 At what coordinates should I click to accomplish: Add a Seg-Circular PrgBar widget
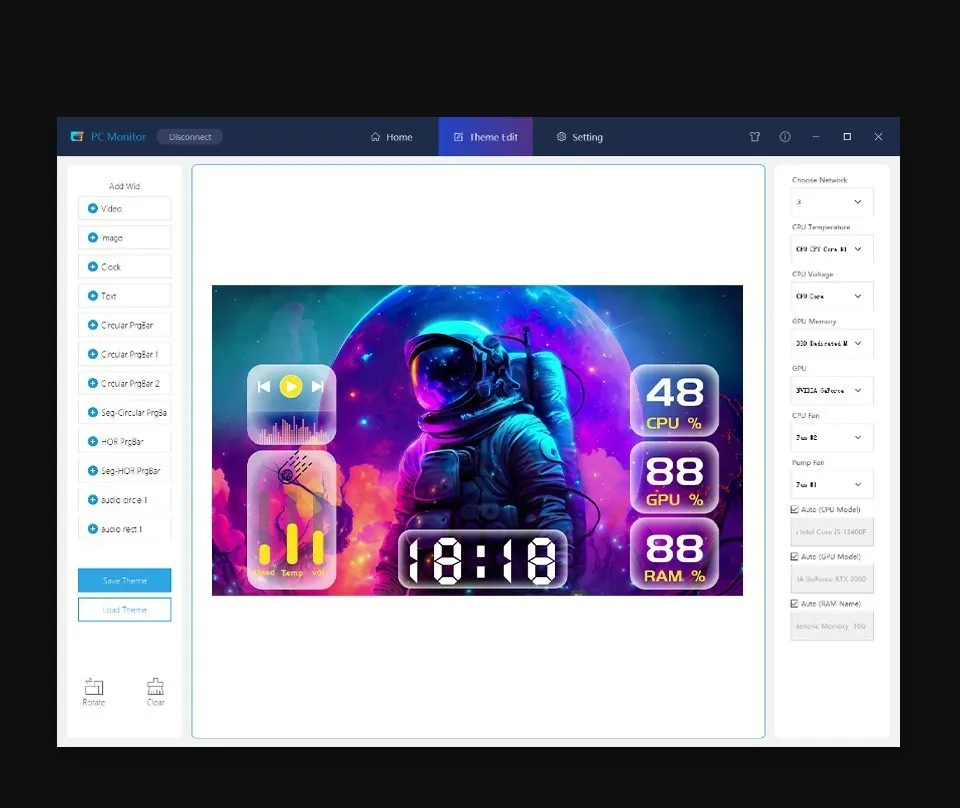pos(124,412)
